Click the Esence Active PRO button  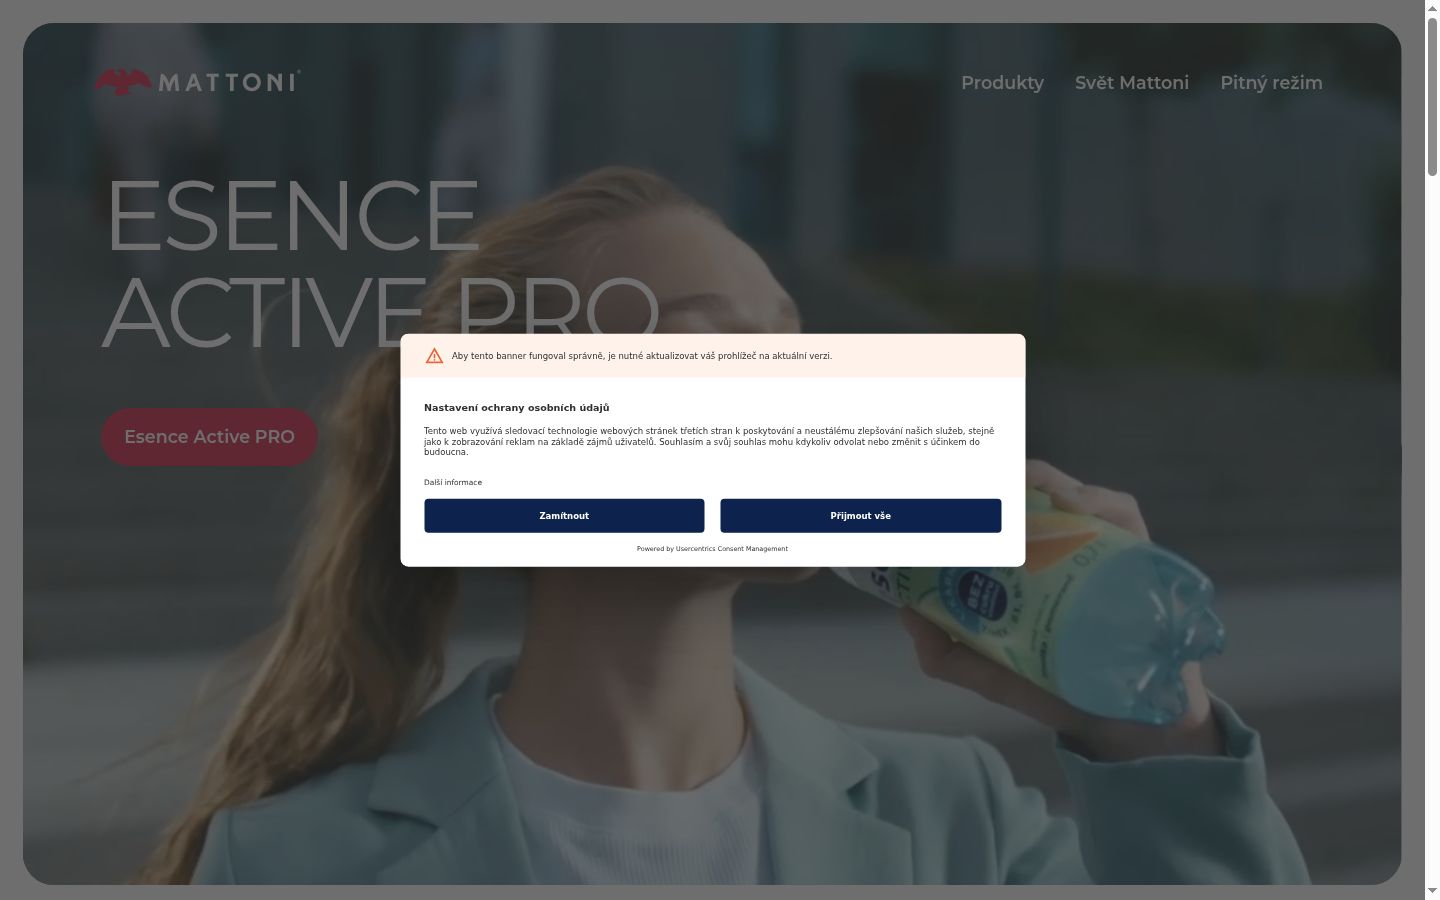point(209,437)
